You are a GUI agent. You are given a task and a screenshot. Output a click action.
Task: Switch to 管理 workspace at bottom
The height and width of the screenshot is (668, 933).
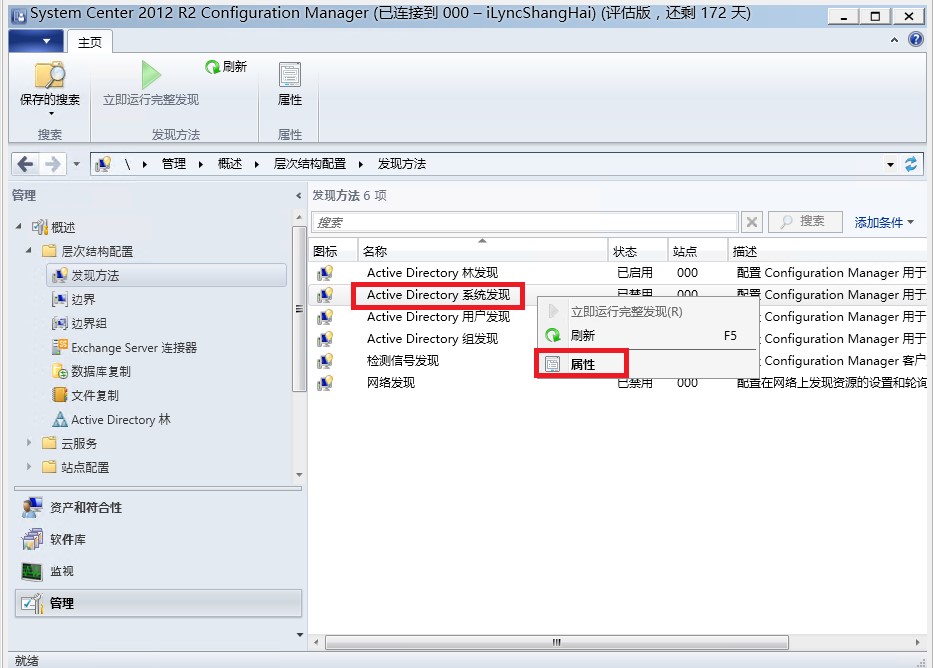coord(158,603)
